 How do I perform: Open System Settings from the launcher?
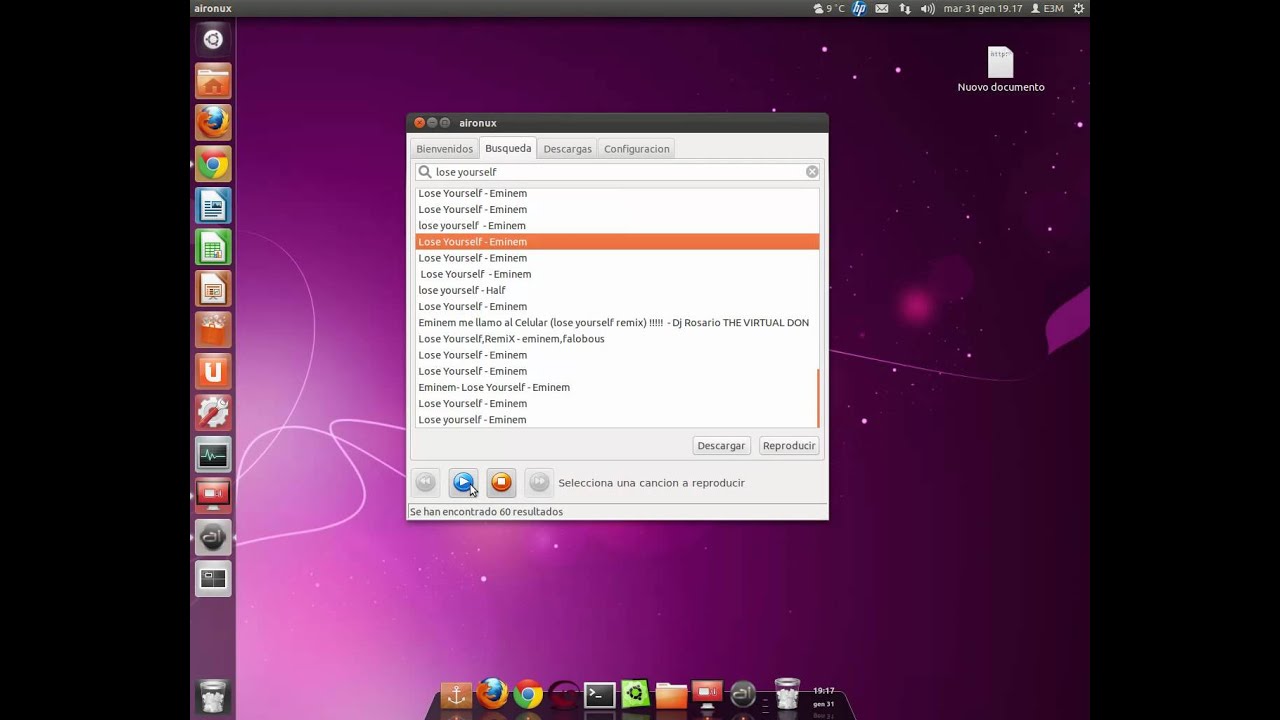(213, 413)
